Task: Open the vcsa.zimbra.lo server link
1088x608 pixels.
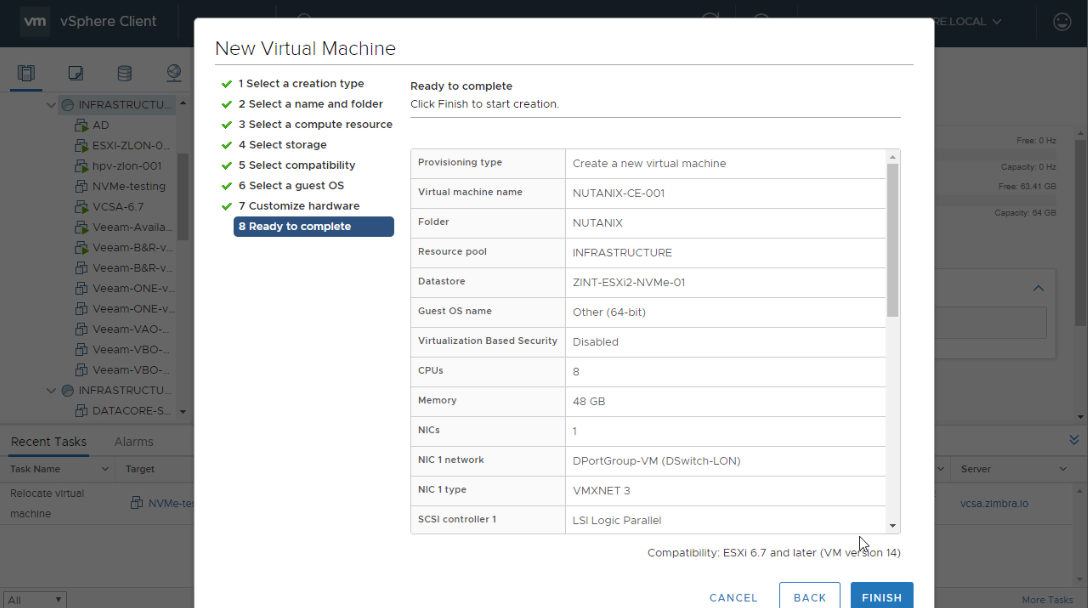Action: [x=994, y=503]
